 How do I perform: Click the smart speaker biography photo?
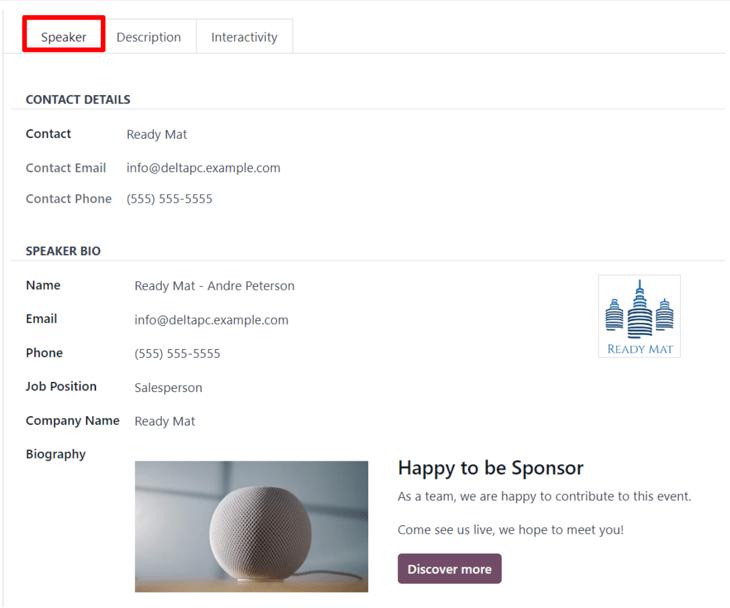[251, 526]
